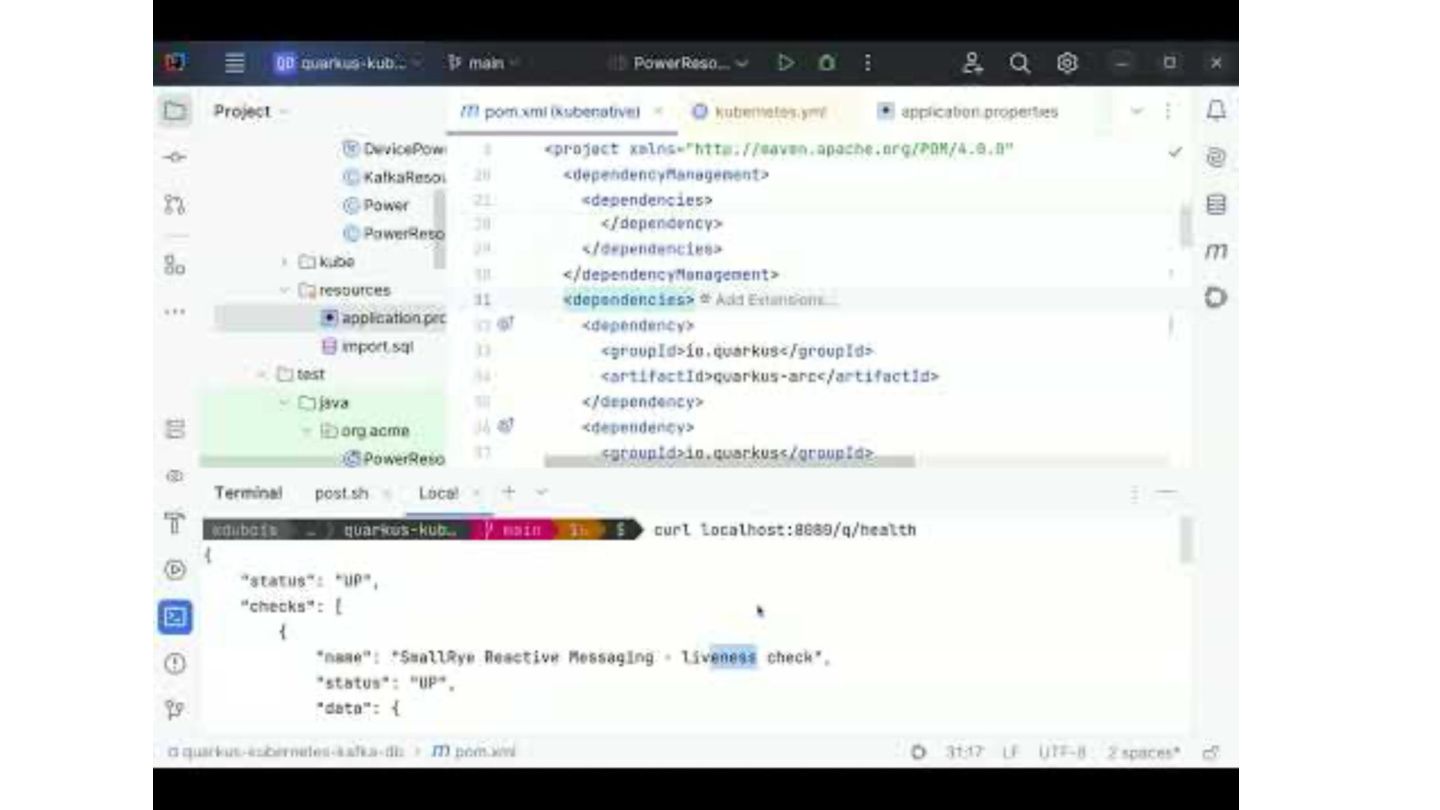Show more tool windows ellipsis
This screenshot has height=810, width=1440.
tap(175, 311)
